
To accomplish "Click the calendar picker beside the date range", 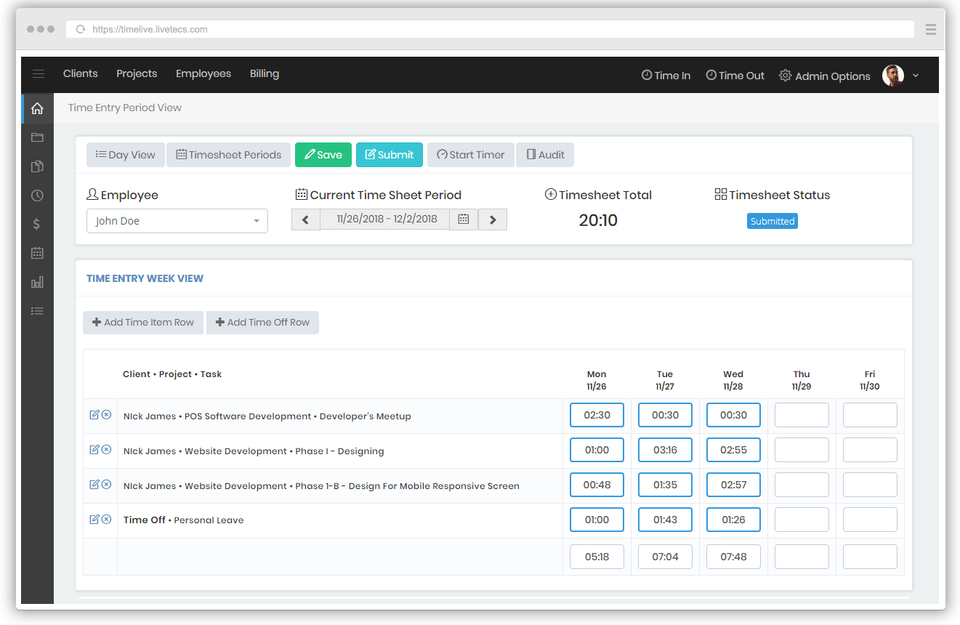I will tap(463, 219).
